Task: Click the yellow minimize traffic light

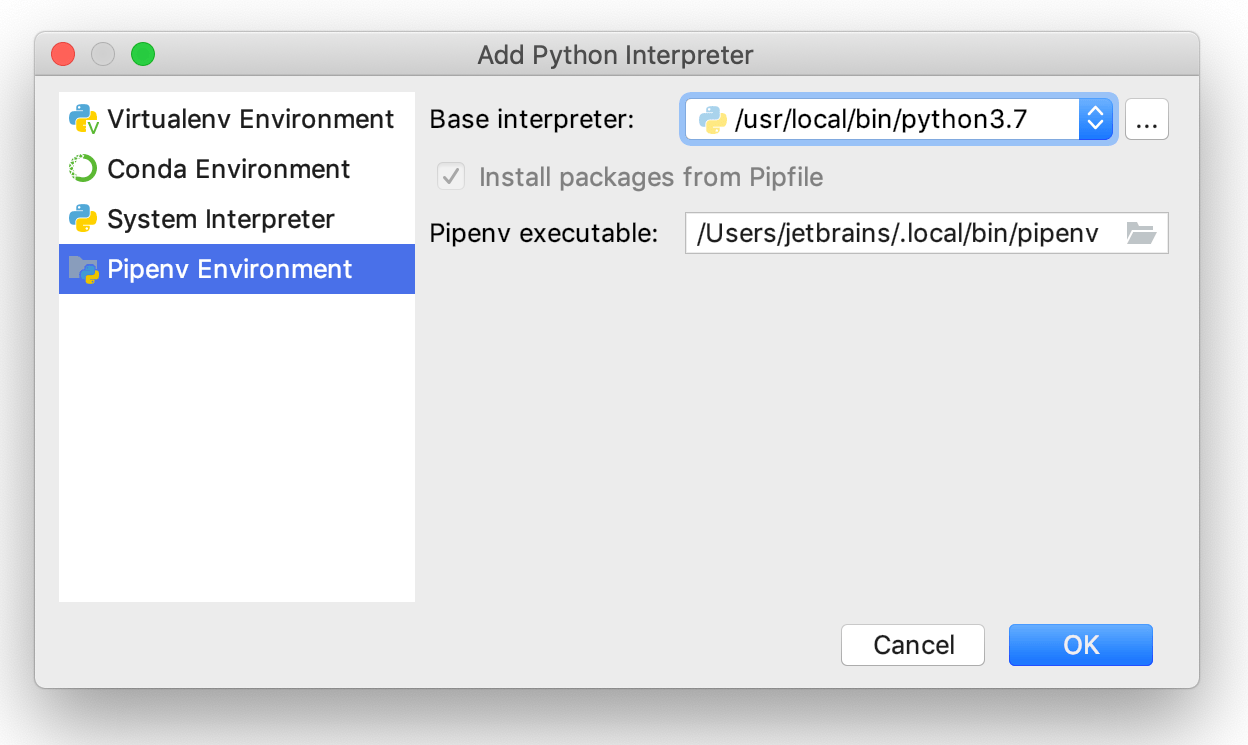Action: (x=102, y=55)
